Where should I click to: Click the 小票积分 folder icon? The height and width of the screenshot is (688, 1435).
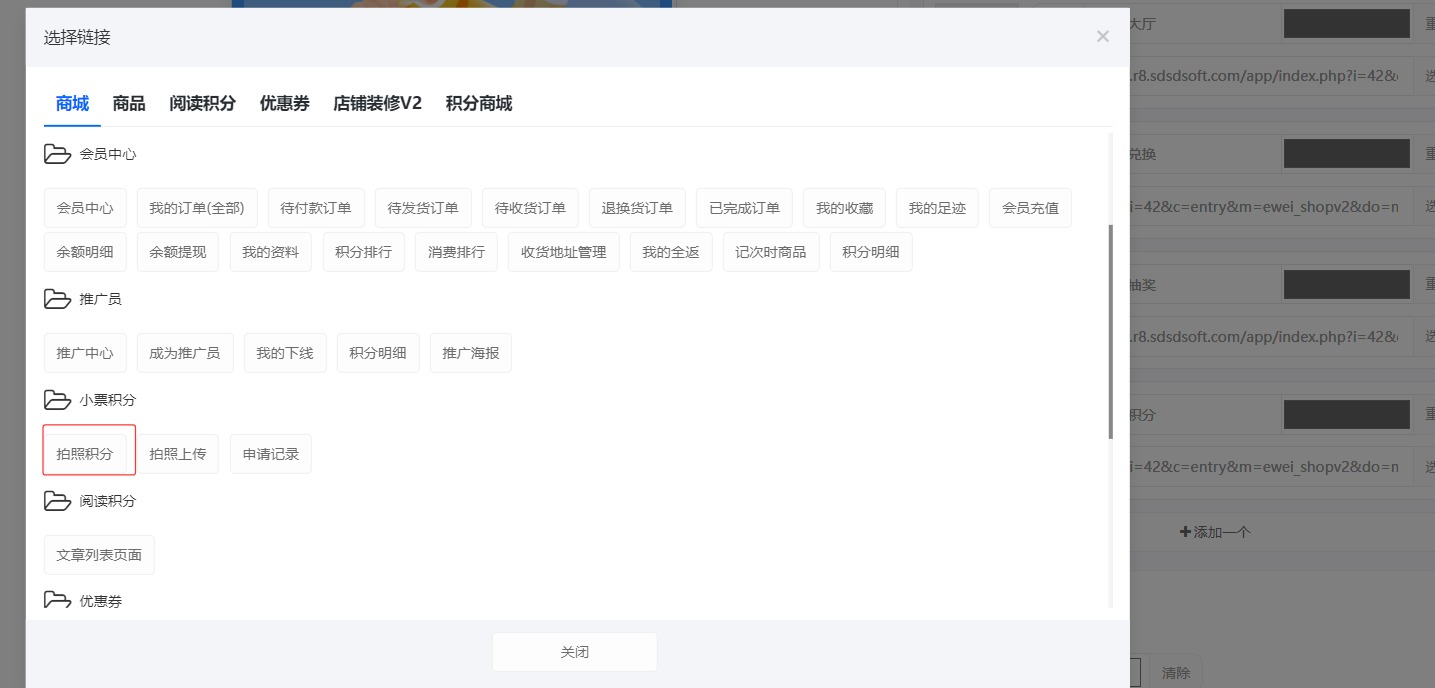tap(58, 400)
